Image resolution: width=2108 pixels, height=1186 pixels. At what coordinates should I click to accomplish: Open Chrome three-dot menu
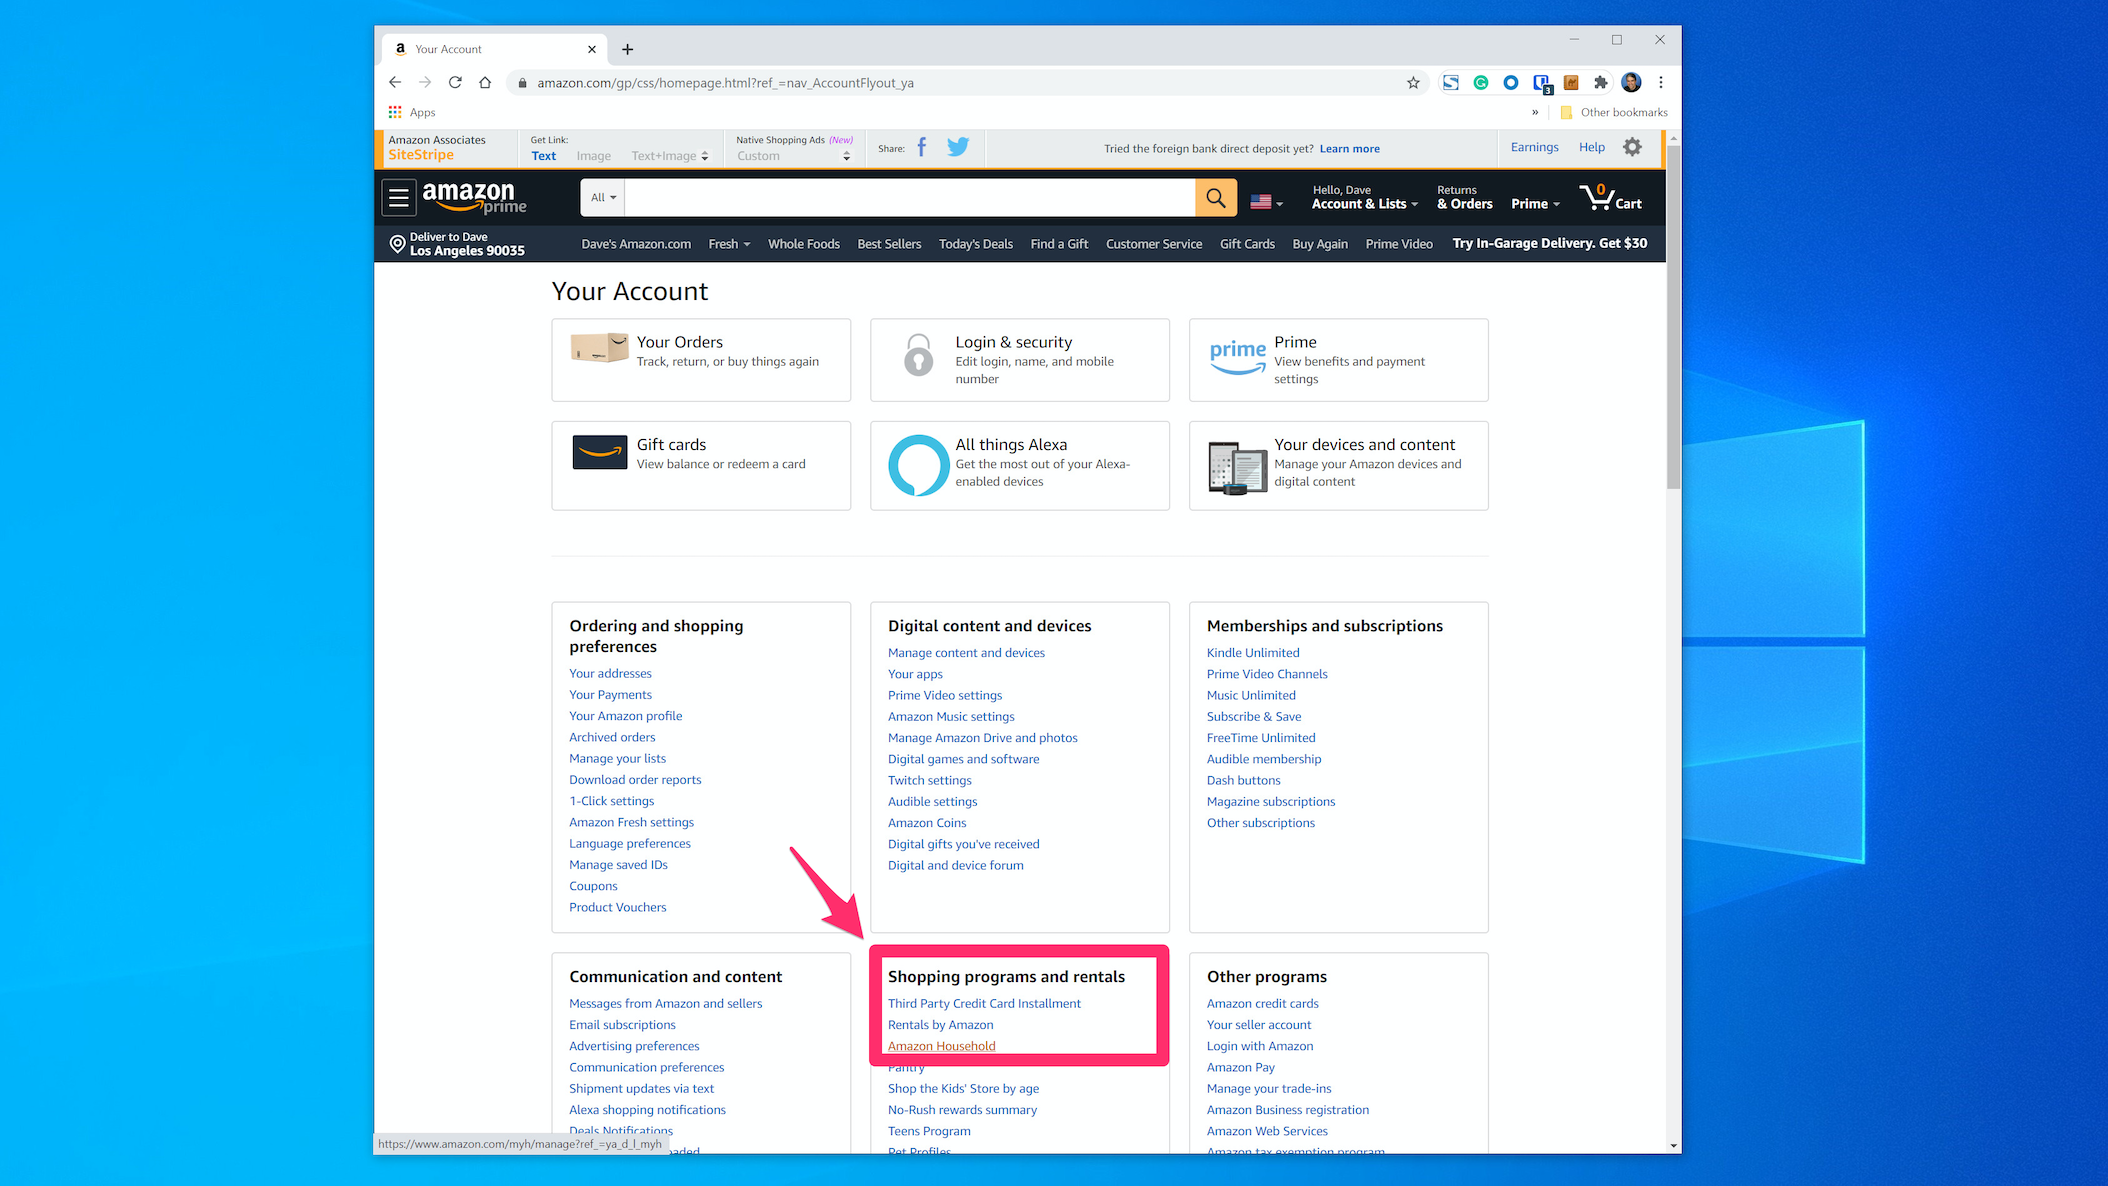(1661, 83)
